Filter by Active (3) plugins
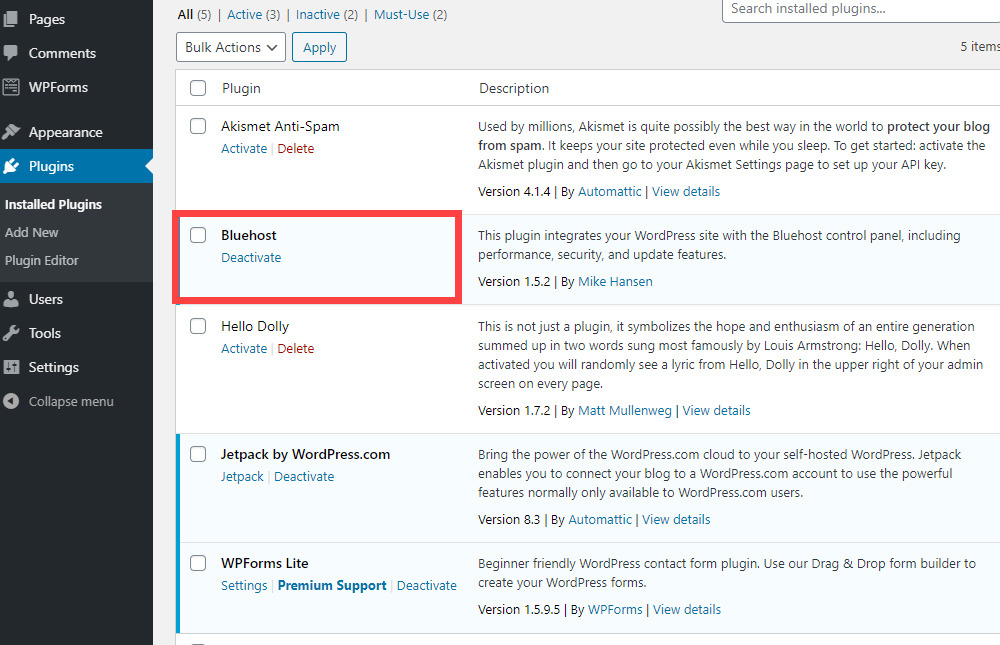The width and height of the screenshot is (1000, 645). [x=253, y=14]
